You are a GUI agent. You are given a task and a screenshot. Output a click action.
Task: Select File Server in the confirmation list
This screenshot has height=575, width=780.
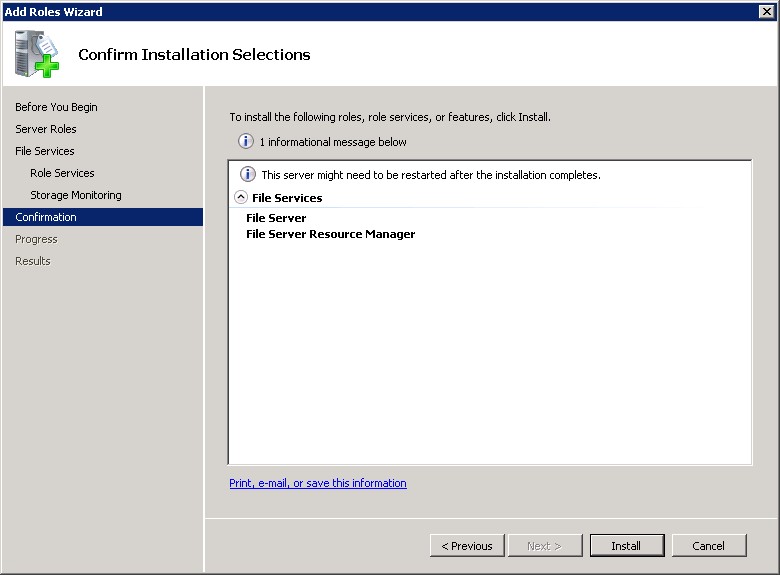pyautogui.click(x=276, y=218)
